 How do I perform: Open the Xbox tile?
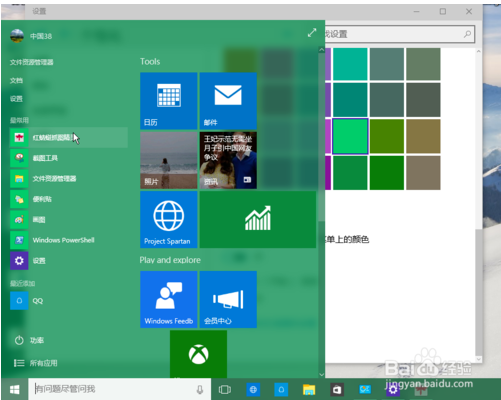199,354
